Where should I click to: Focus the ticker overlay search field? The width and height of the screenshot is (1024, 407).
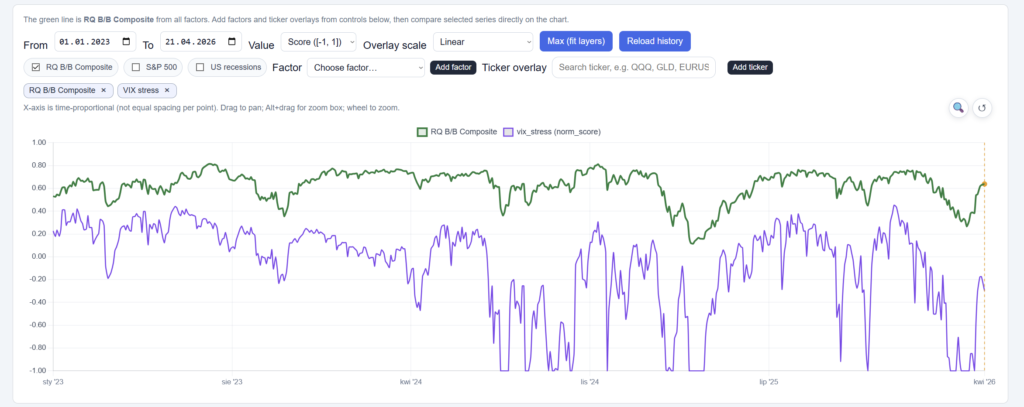tap(634, 67)
